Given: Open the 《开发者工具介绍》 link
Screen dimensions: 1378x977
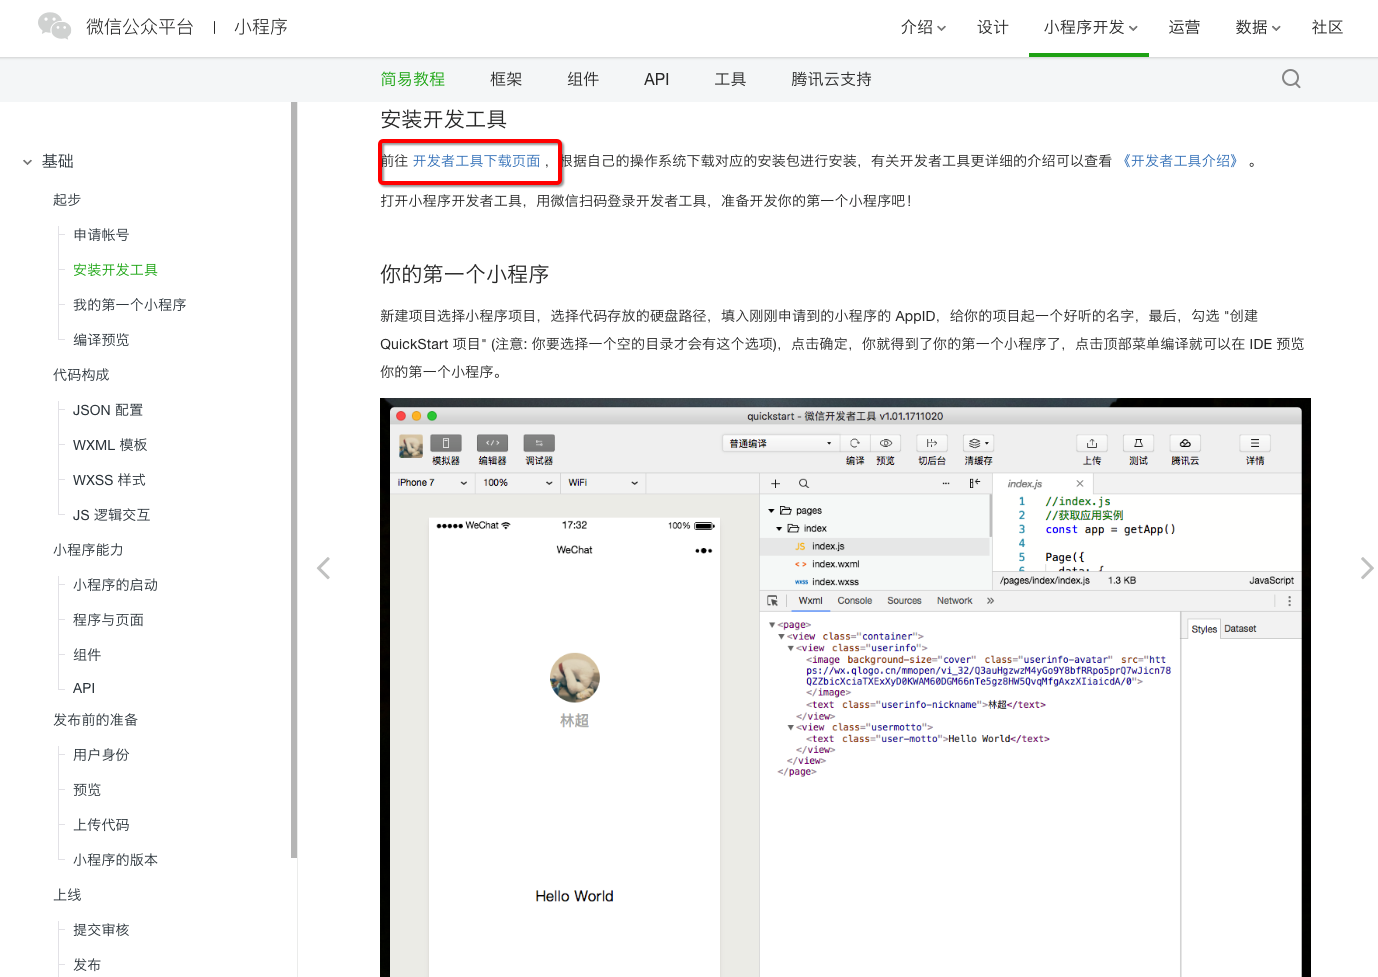Looking at the screenshot, I should (x=1180, y=161).
